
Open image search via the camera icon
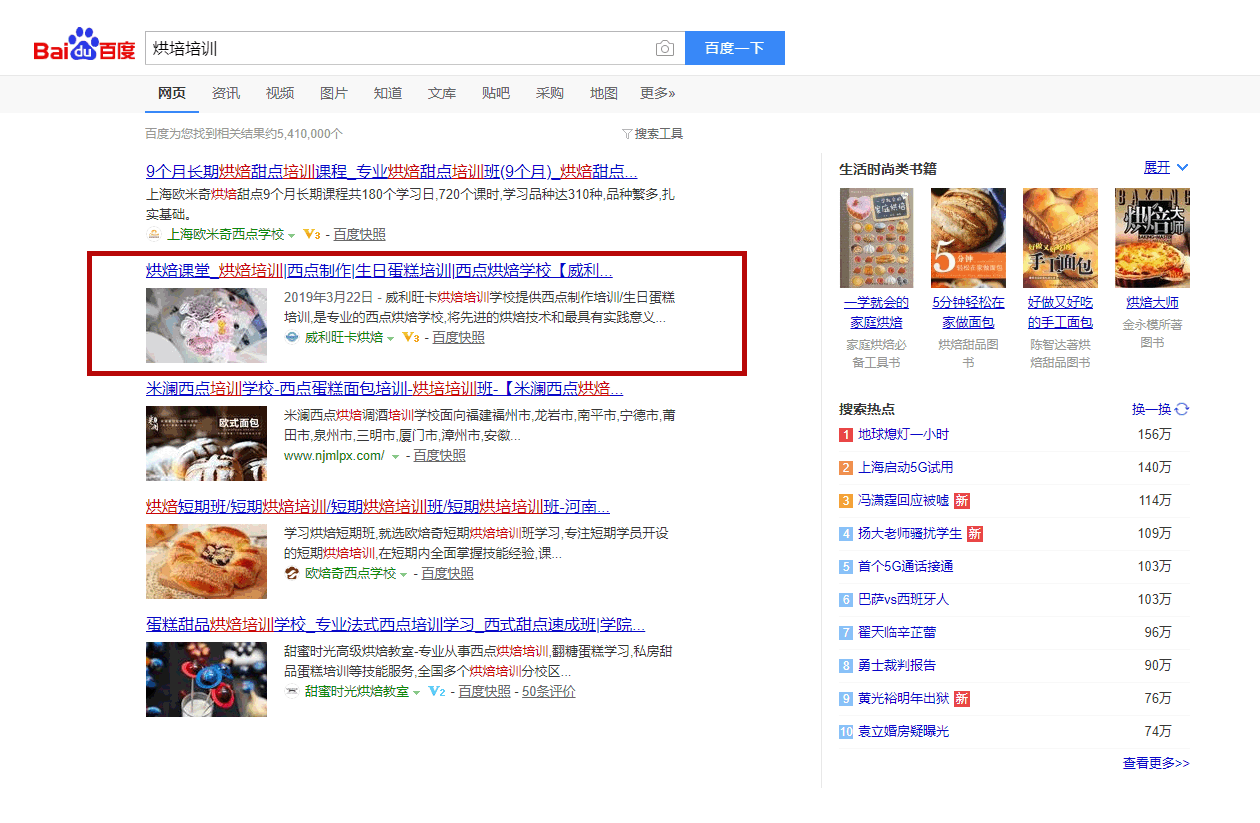tap(665, 48)
